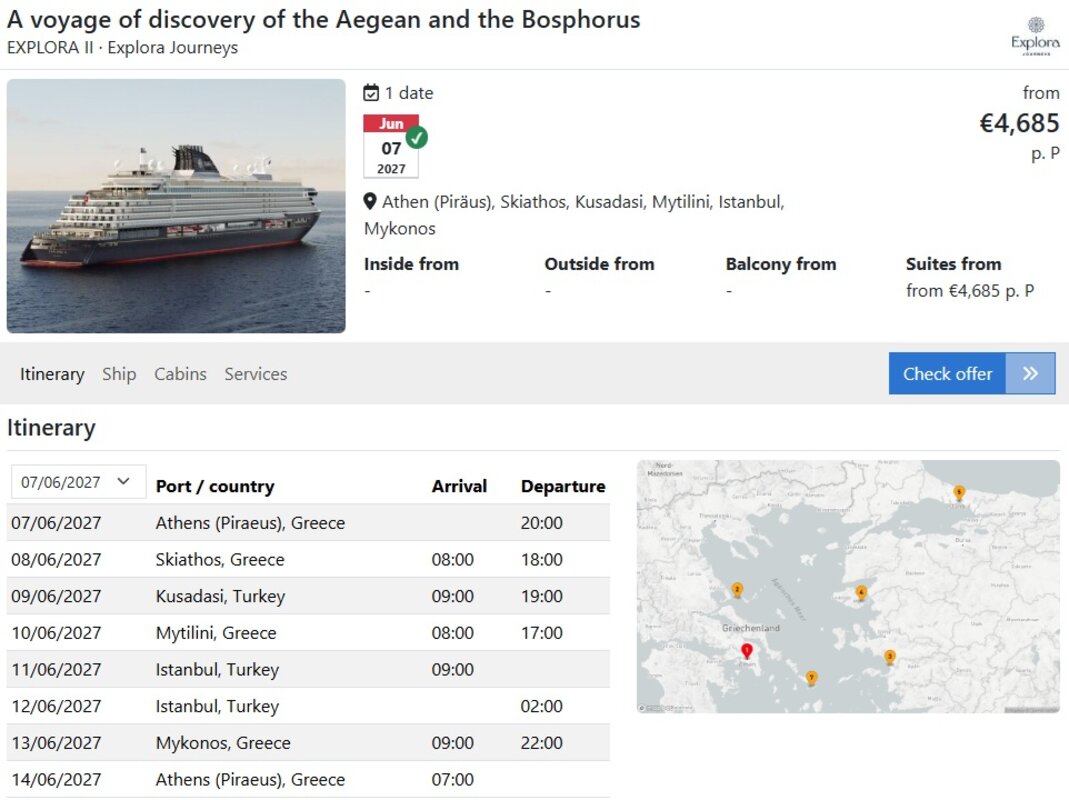Click map marker 5 at Istanbul
Screen dimensions: 1069x800
[x=959, y=493]
